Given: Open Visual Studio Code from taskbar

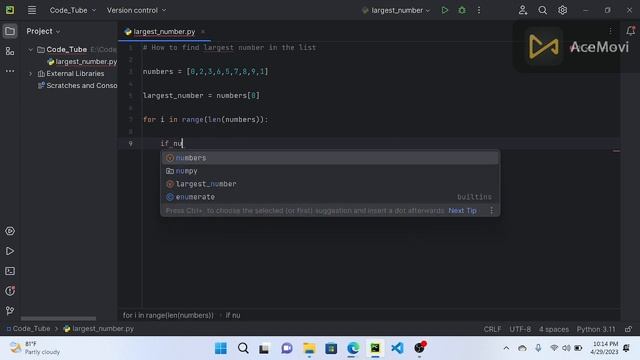Looking at the screenshot, I should point(397,348).
